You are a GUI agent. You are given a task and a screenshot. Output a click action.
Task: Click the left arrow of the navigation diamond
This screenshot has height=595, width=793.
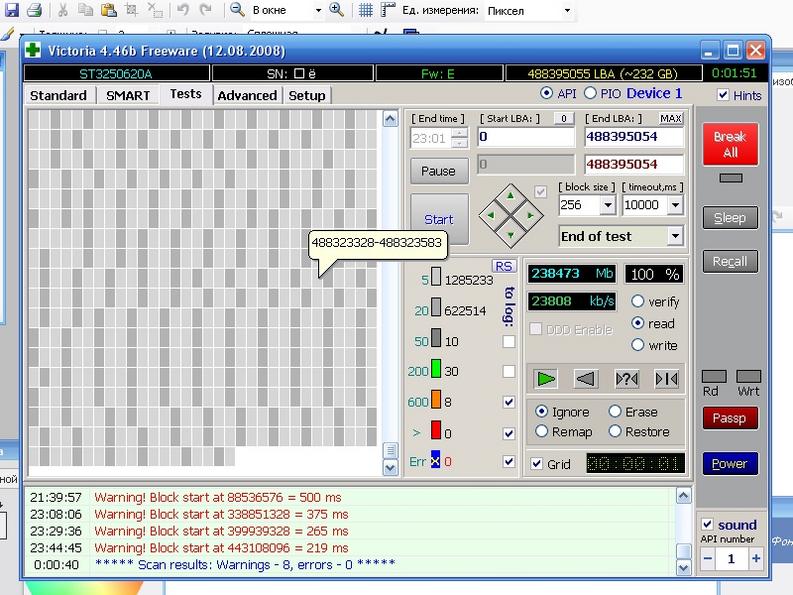click(491, 215)
